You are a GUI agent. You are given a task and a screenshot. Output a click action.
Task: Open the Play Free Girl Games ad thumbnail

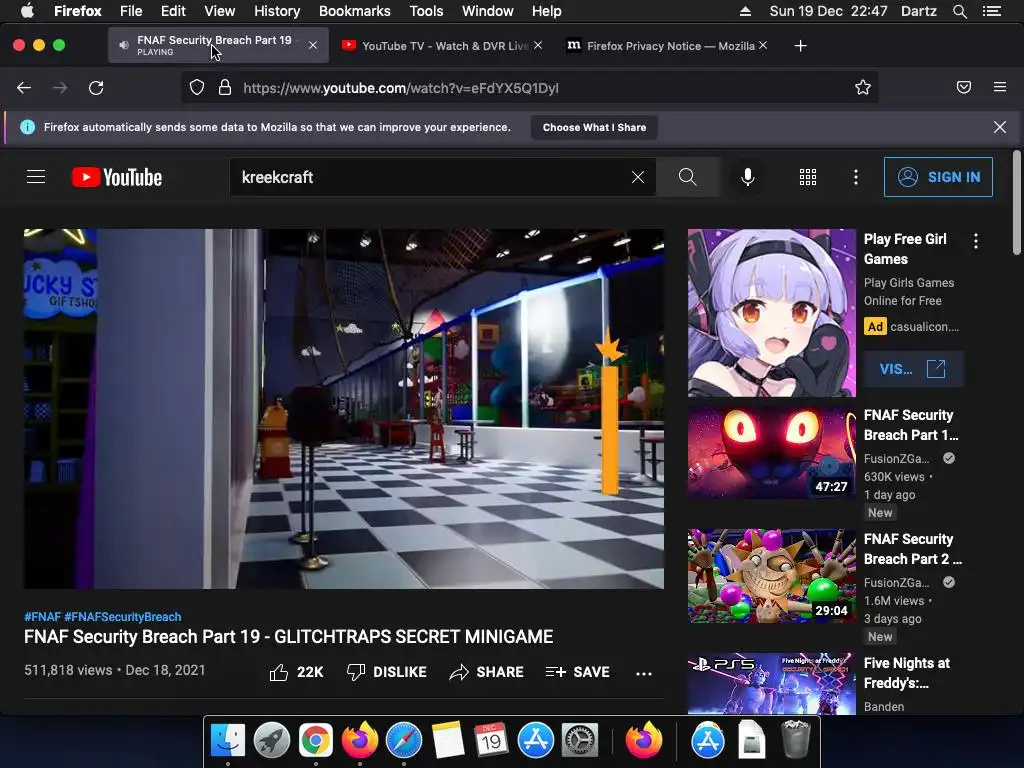tap(771, 313)
